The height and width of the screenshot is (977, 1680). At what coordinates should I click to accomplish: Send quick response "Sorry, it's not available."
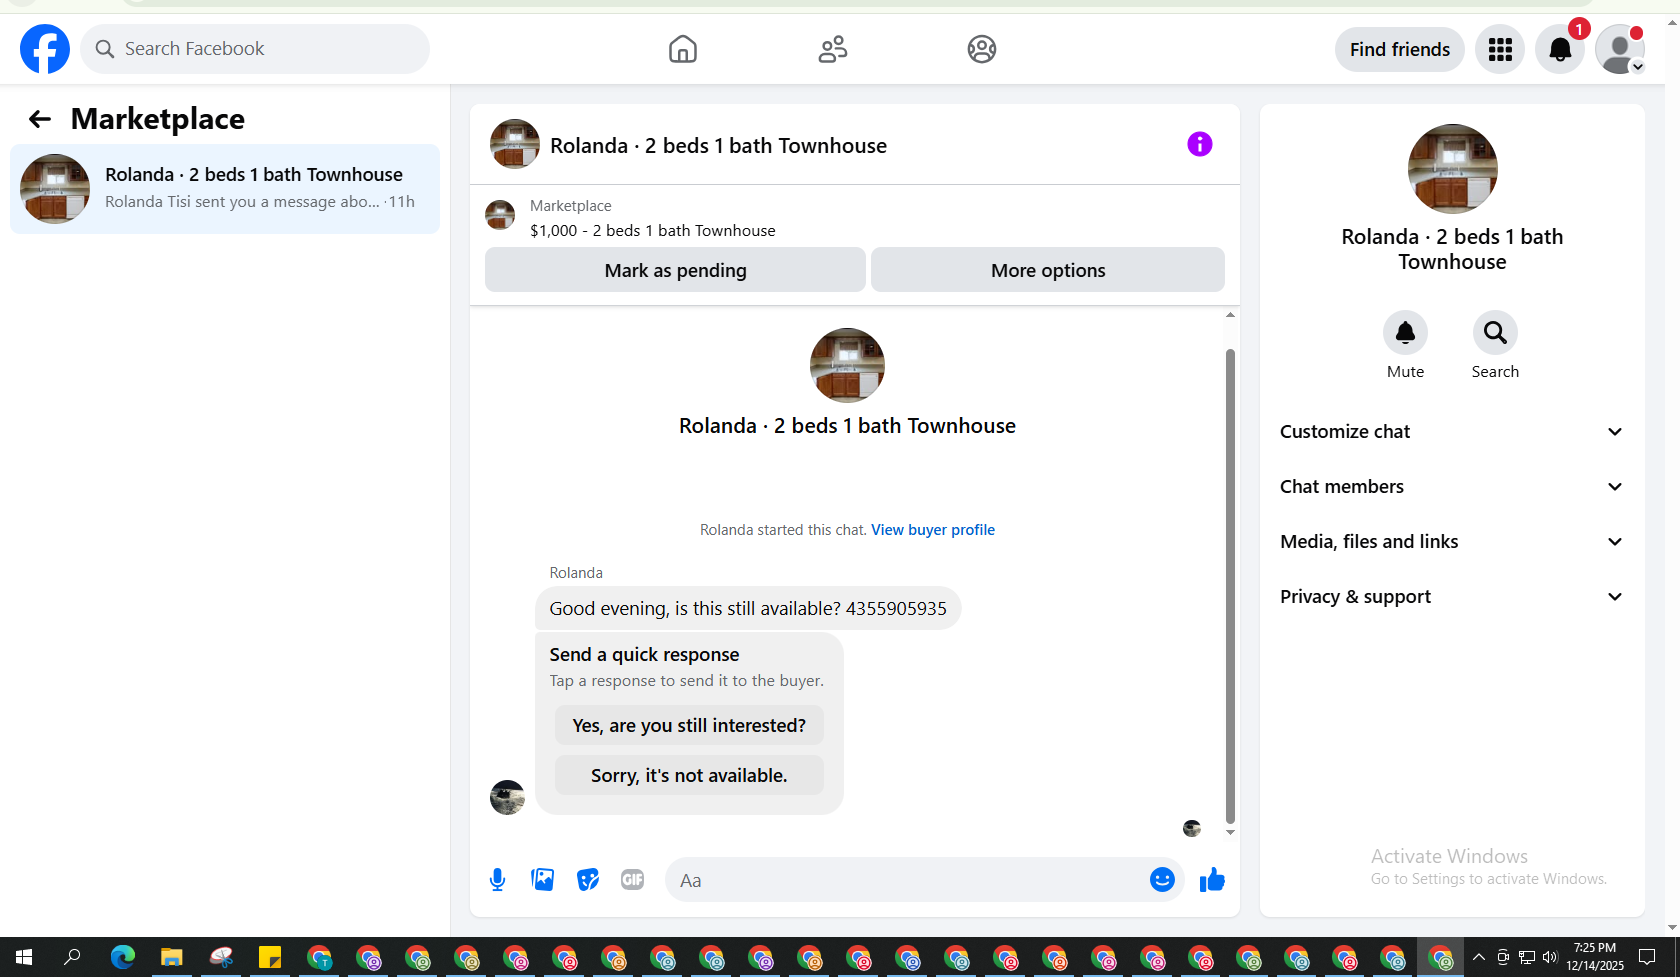(x=689, y=775)
